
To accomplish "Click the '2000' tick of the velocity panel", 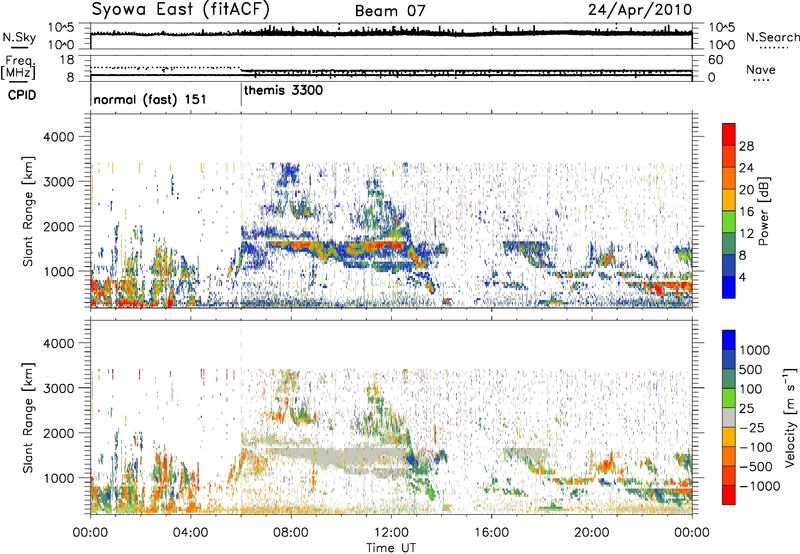I will point(58,433).
